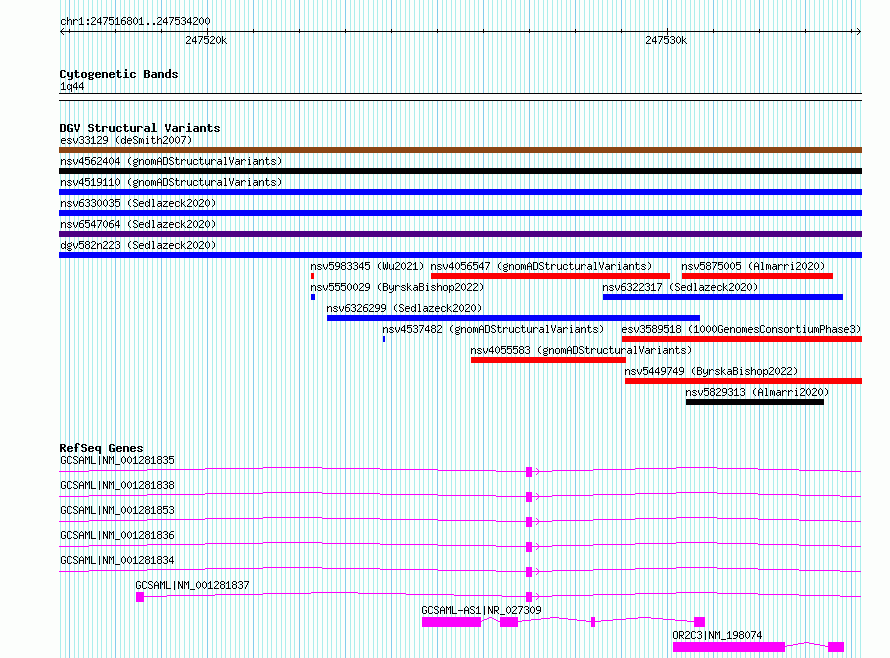Click the RefSeq Genes track title

click(x=101, y=448)
